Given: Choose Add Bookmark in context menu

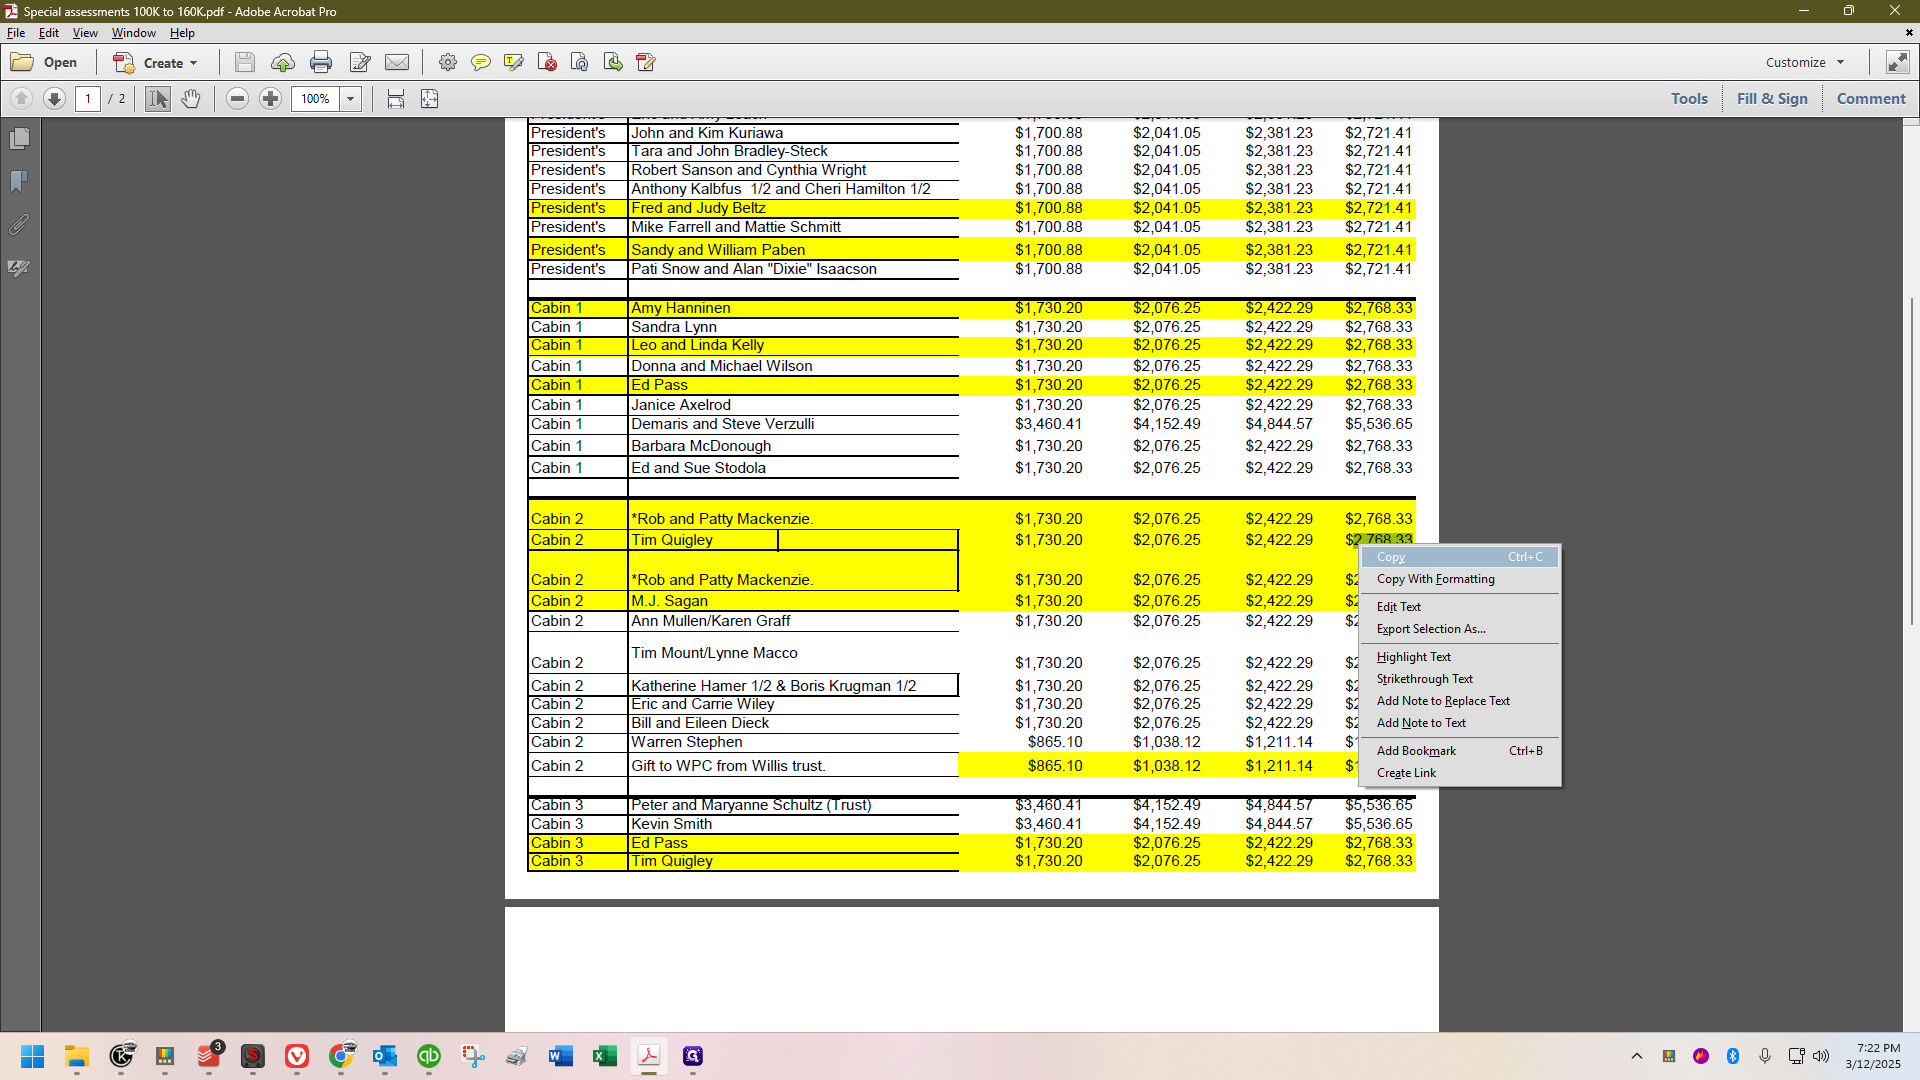Looking at the screenshot, I should 1460,751.
